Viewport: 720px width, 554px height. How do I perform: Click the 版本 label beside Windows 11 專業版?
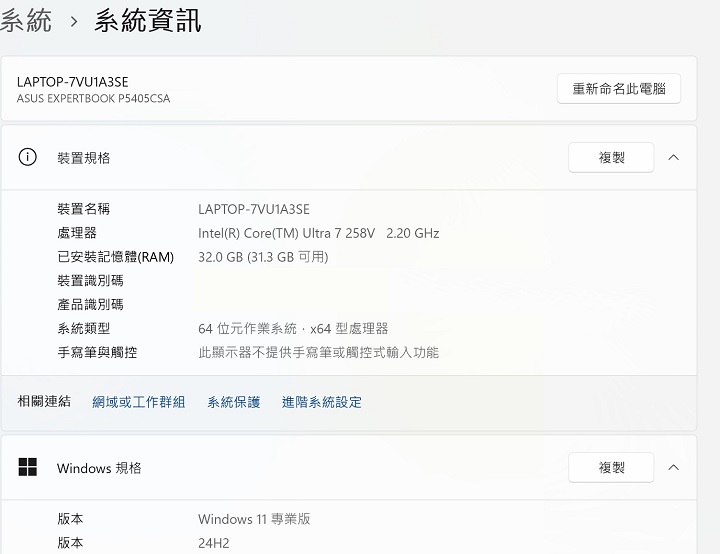point(70,519)
